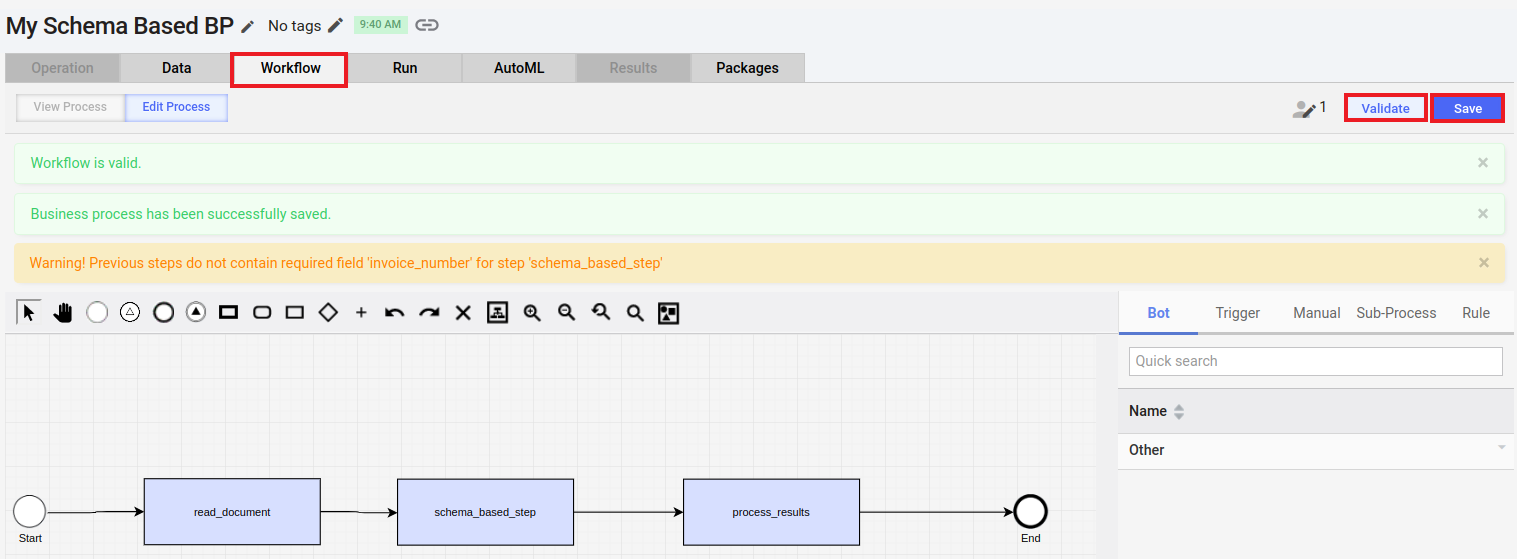The height and width of the screenshot is (559, 1517).
Task: Open the AutoML tab
Action: [519, 68]
